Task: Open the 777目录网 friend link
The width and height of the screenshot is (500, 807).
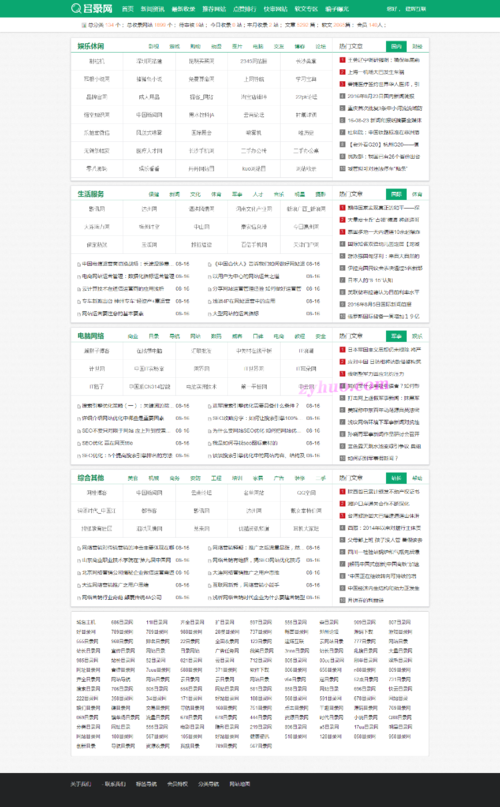Action: (x=365, y=641)
